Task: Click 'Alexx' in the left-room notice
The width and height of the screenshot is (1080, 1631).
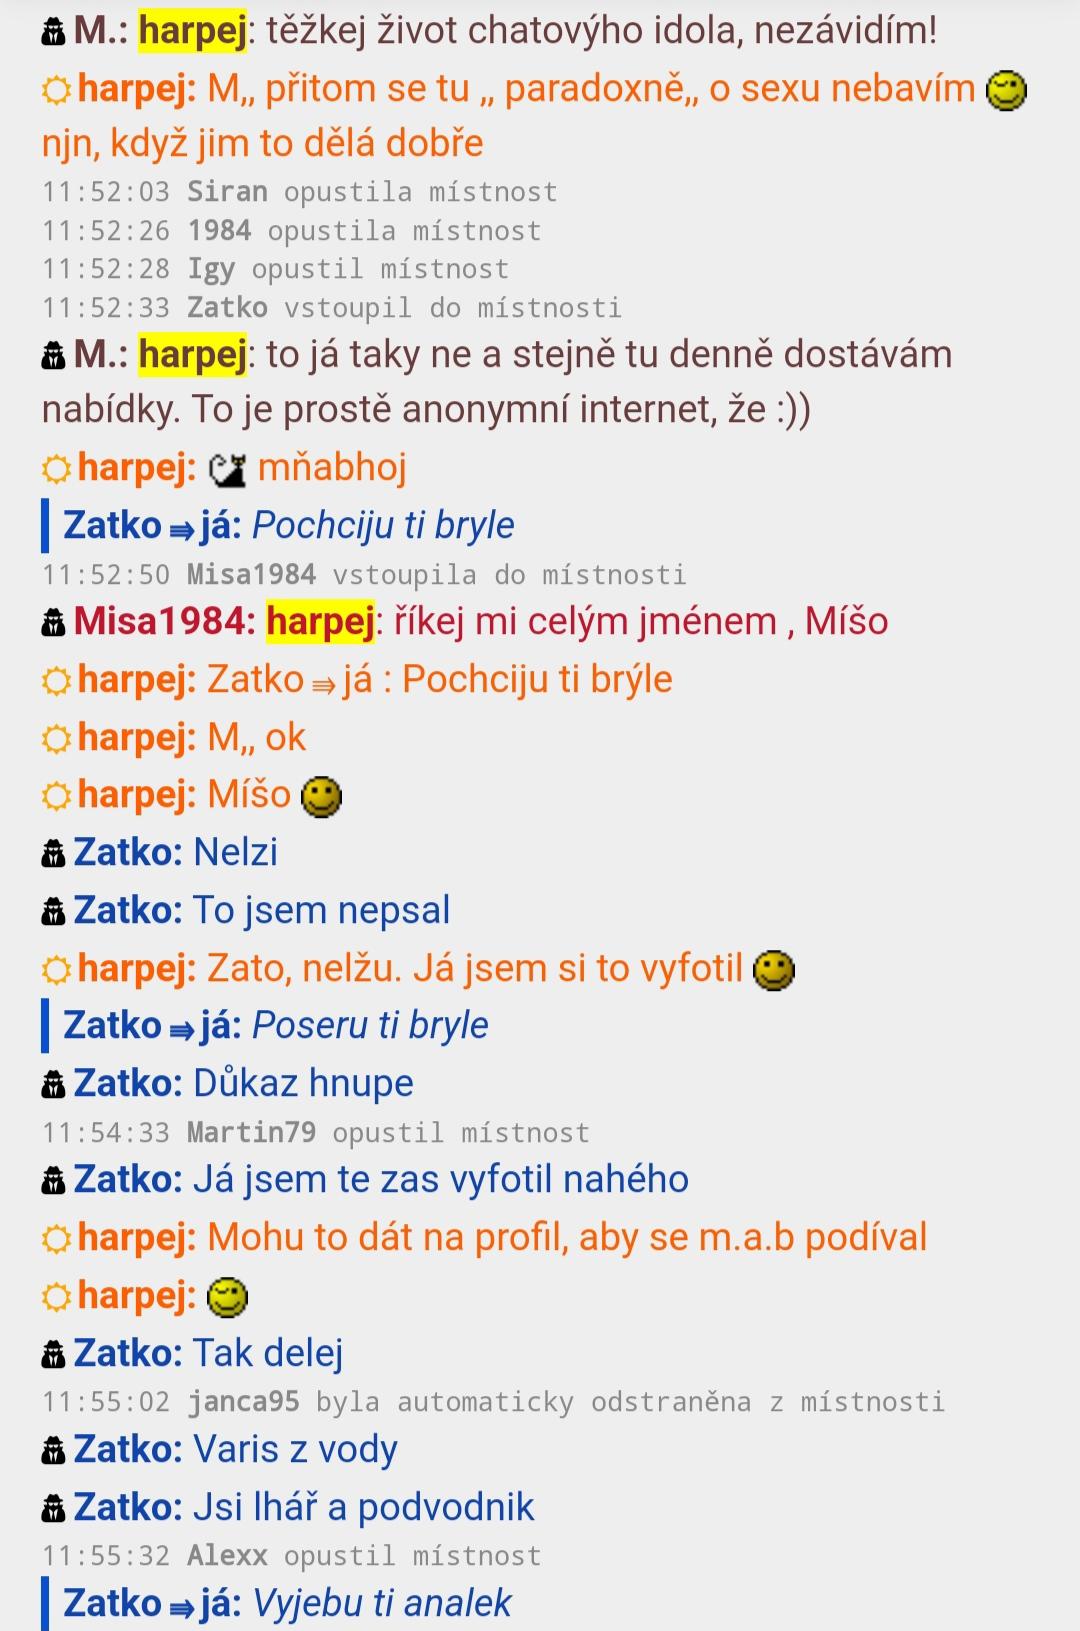Action: coord(227,1555)
